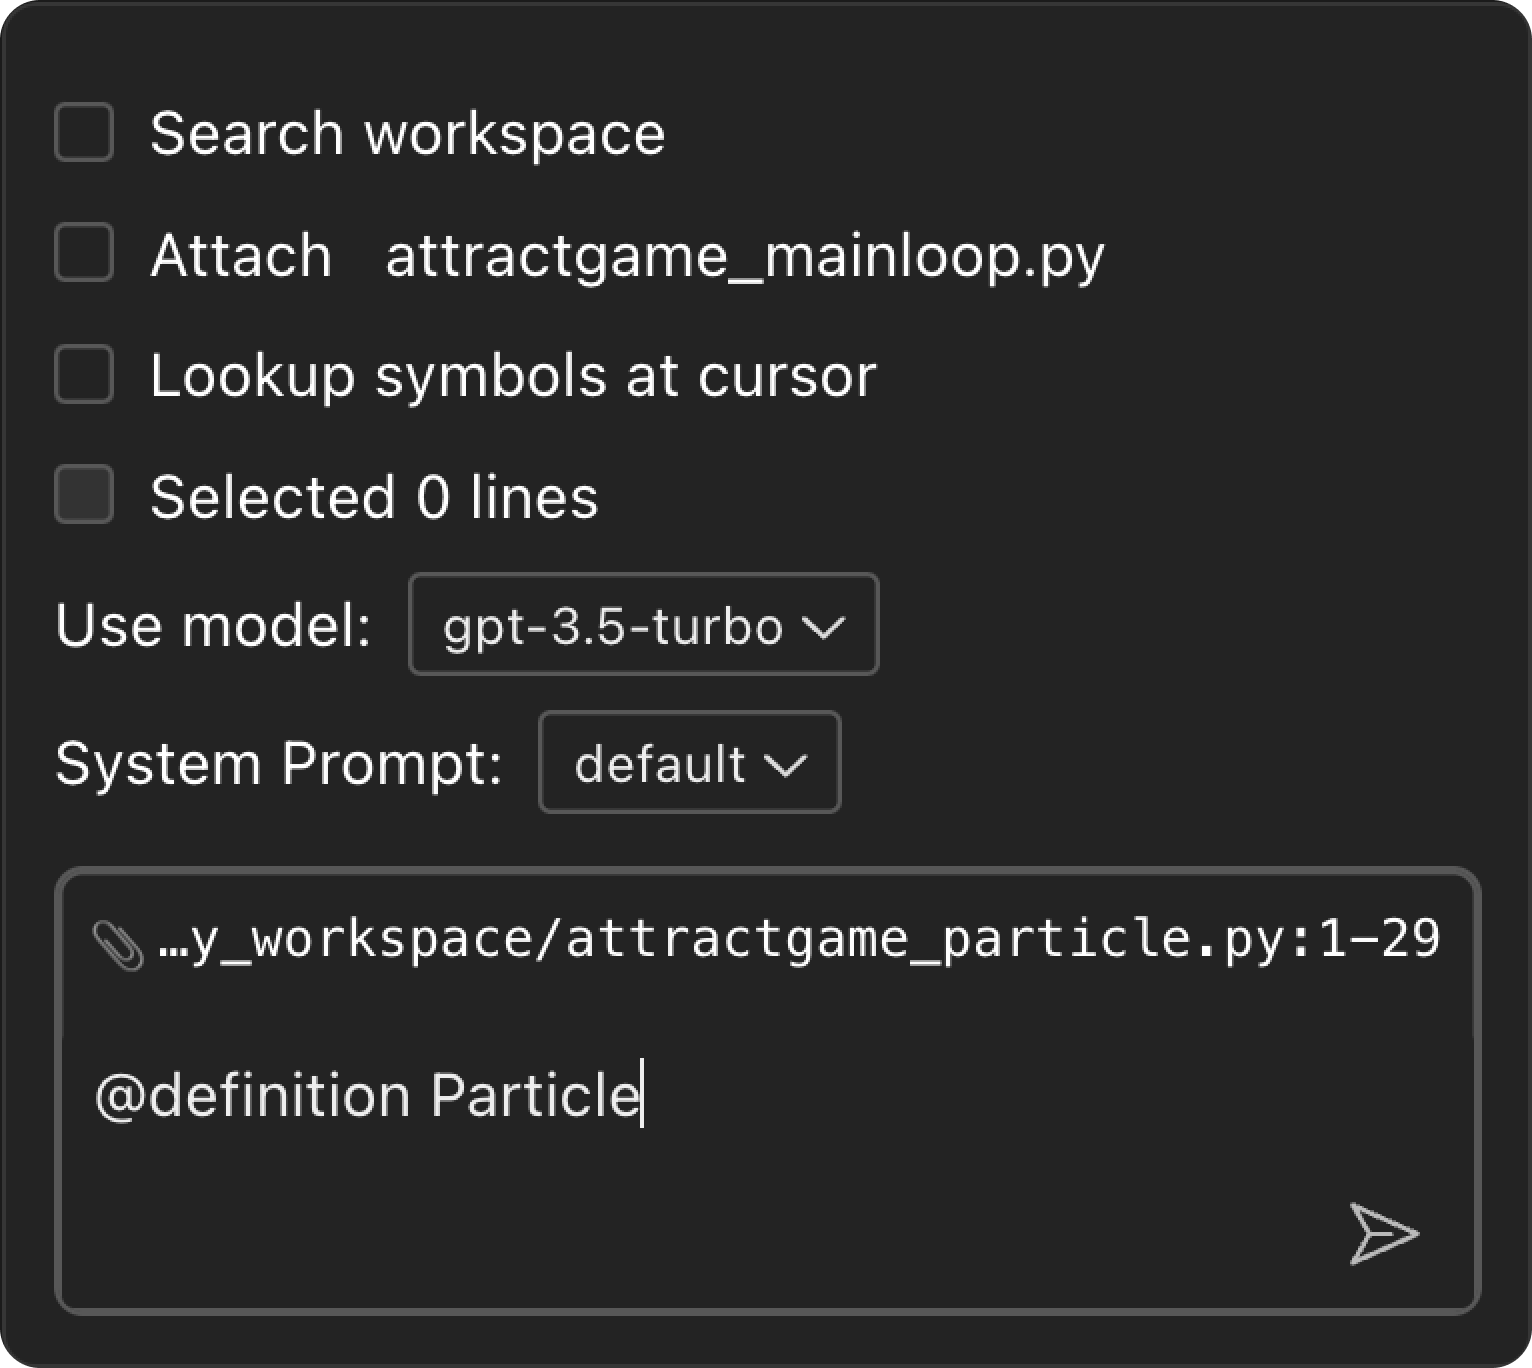Image resolution: width=1532 pixels, height=1368 pixels.
Task: Click the Lookup symbols at cursor label
Action: (x=513, y=377)
